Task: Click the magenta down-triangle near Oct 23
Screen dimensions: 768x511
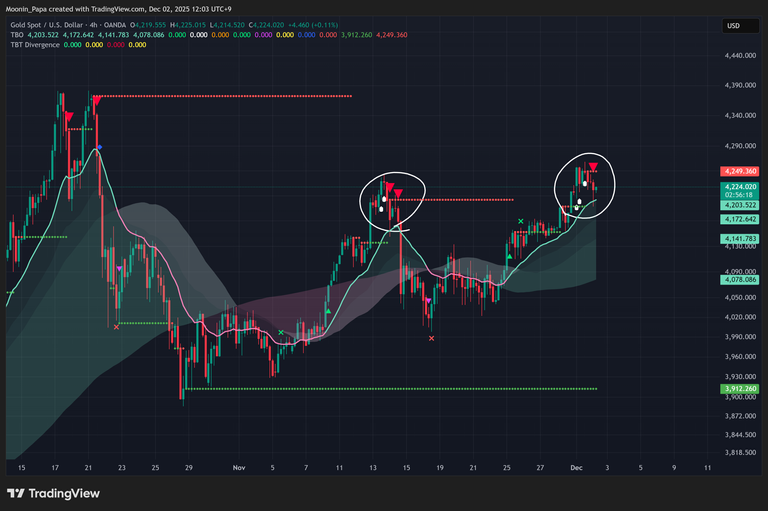Action: pyautogui.click(x=120, y=269)
